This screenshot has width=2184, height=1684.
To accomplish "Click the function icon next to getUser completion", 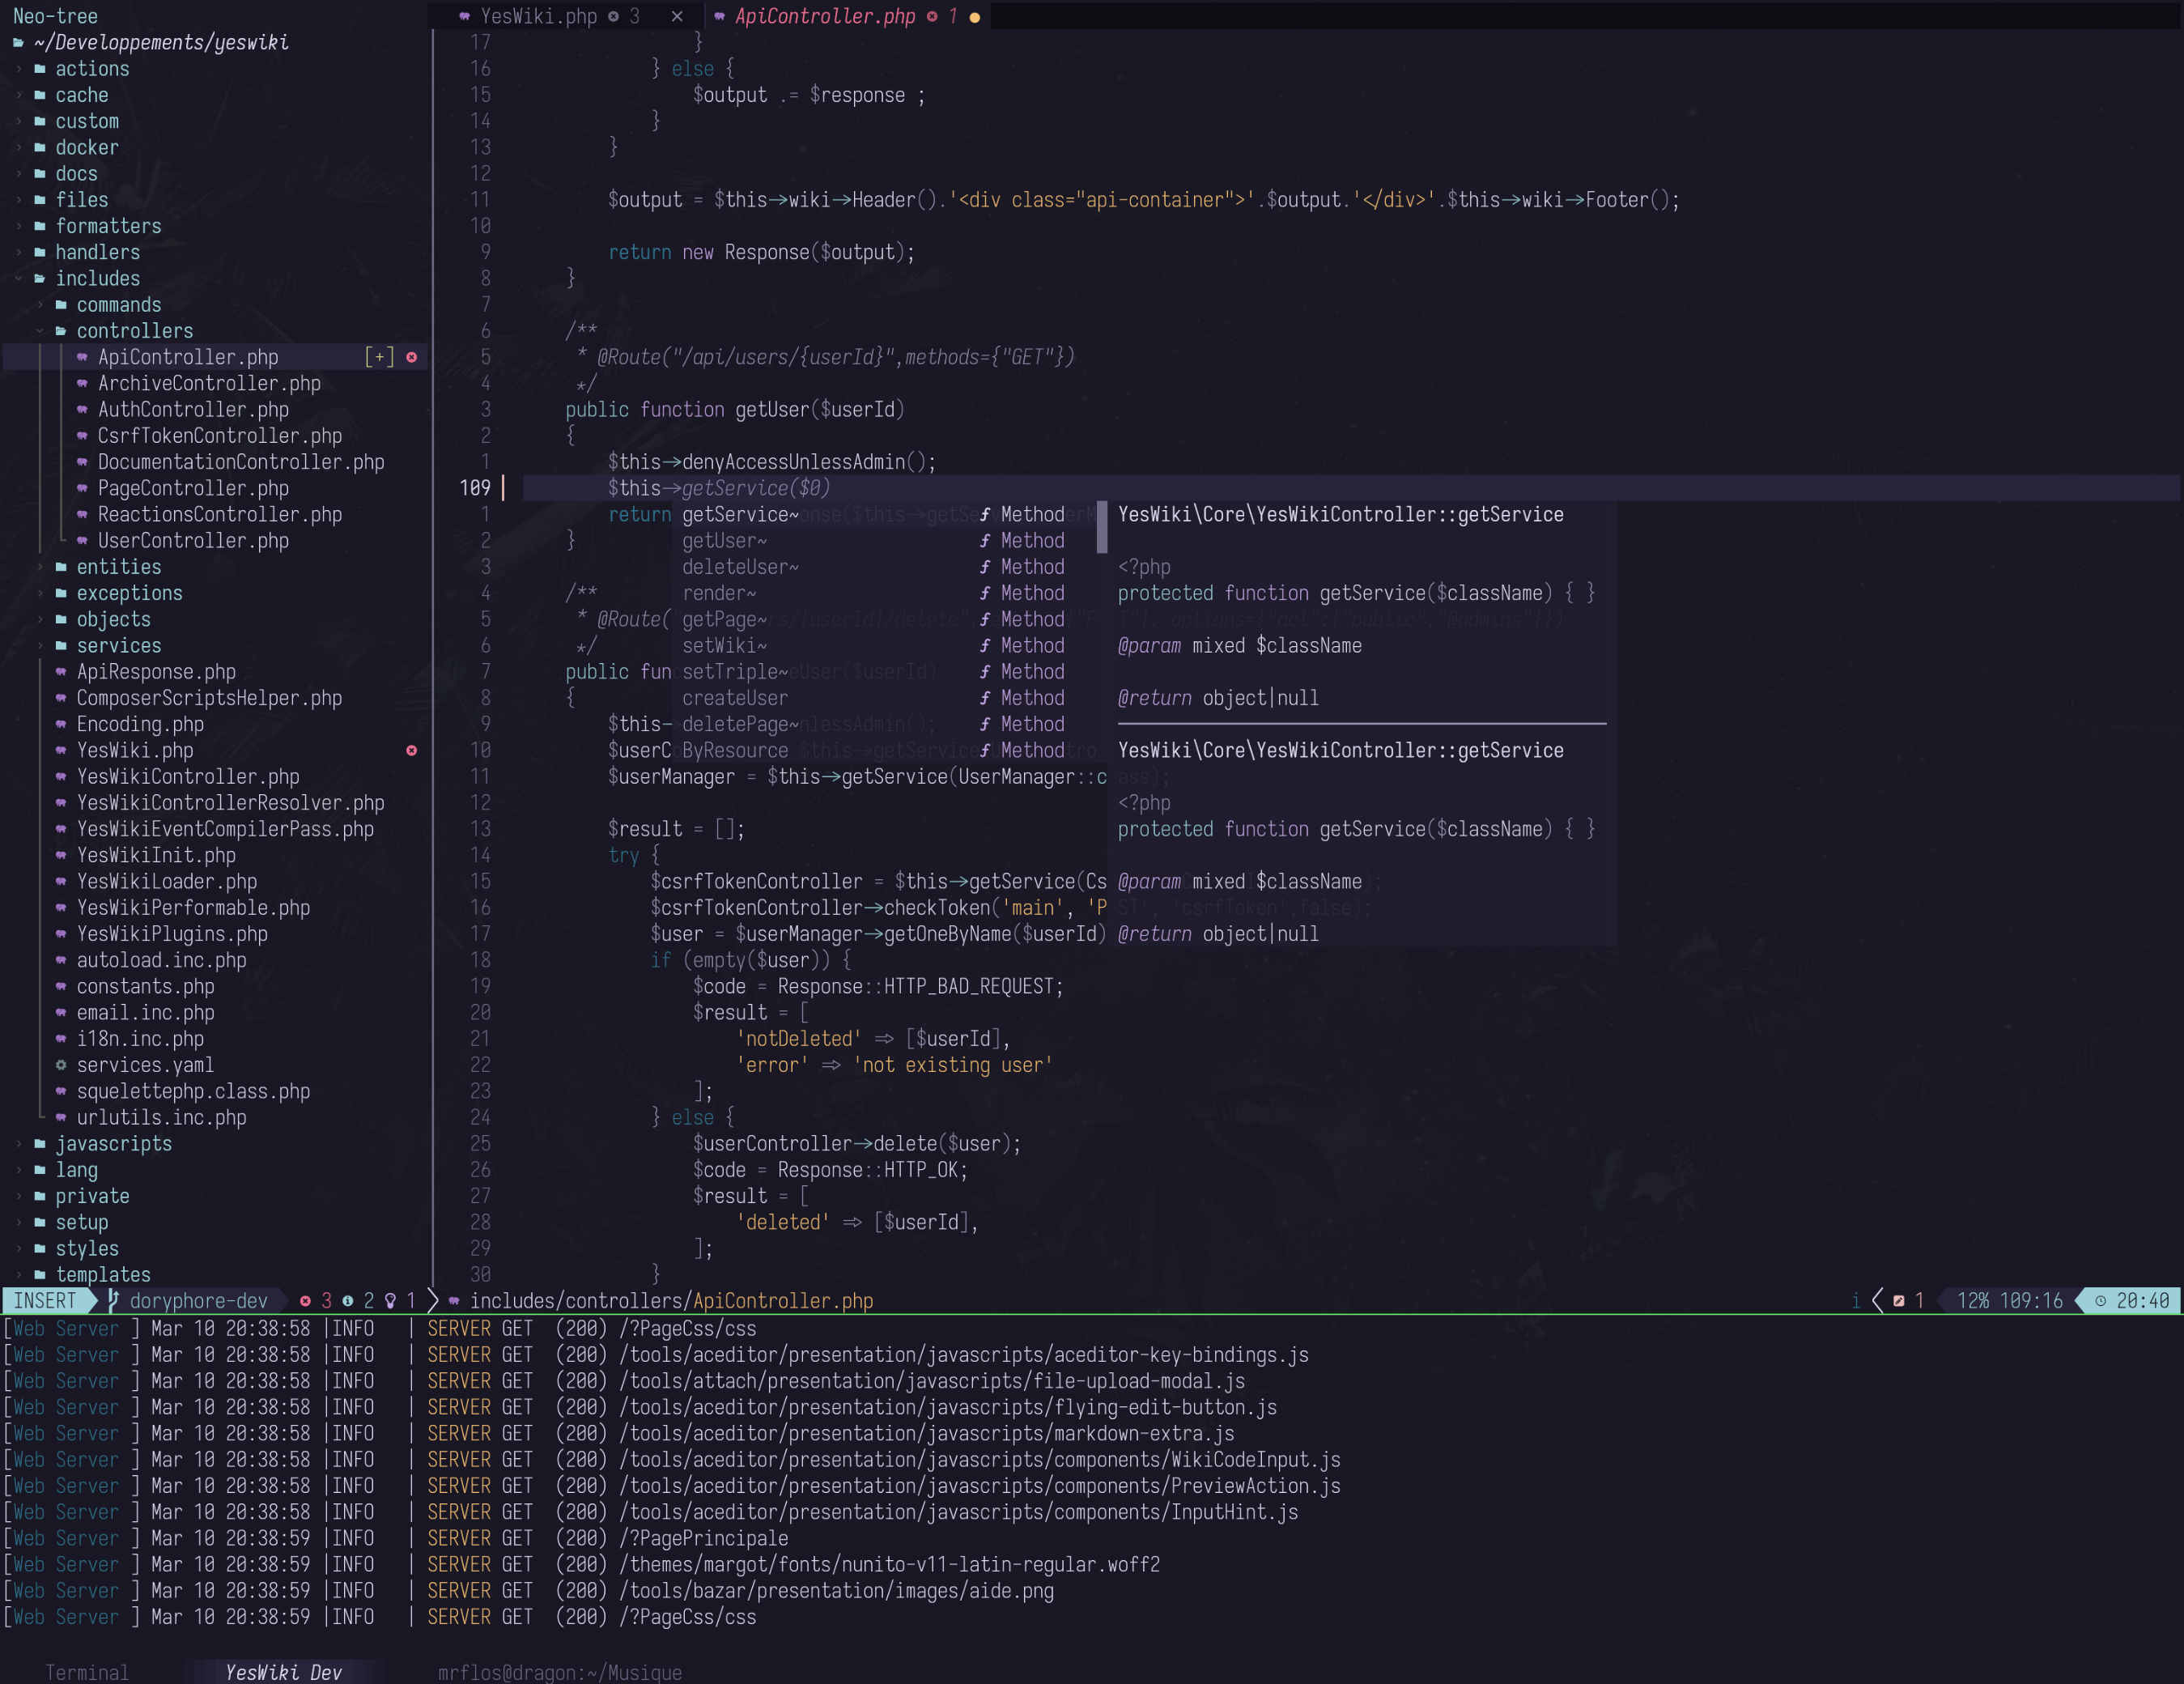I will tap(985, 541).
